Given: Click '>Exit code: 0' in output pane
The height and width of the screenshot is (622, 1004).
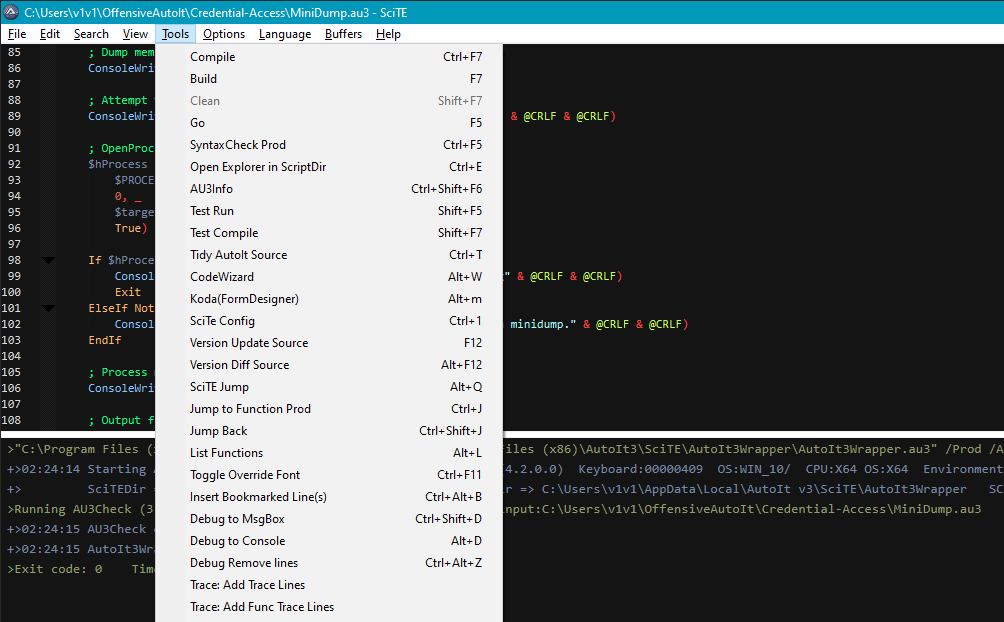Looking at the screenshot, I should click(x=54, y=569).
